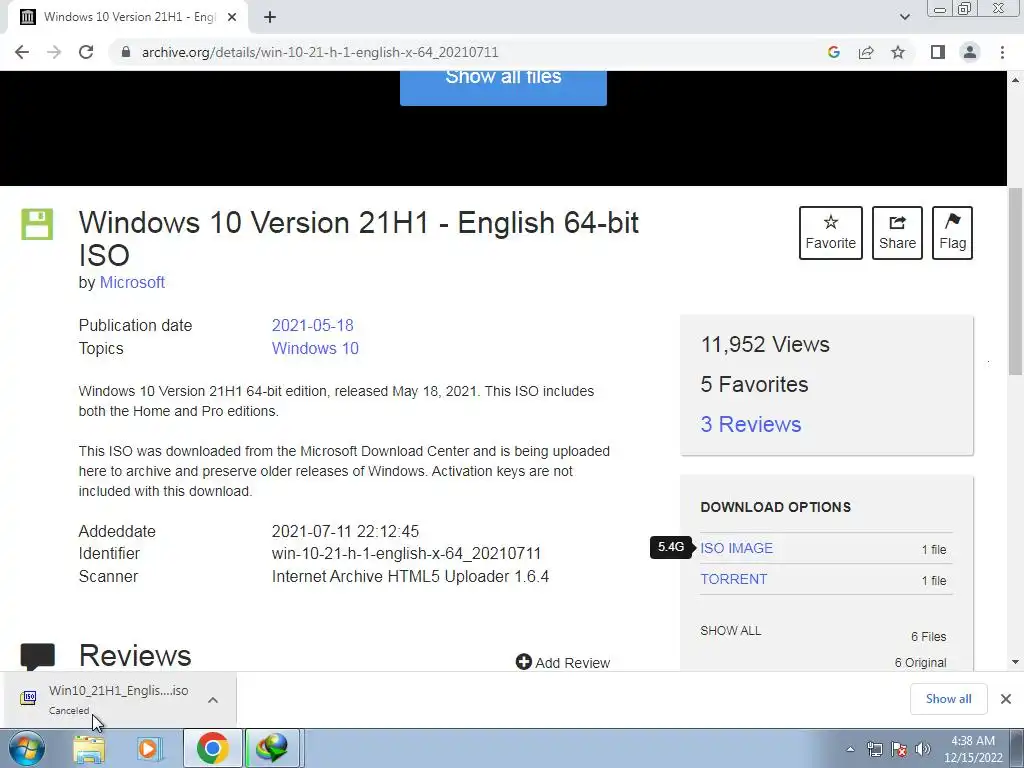The image size is (1024, 768).
Task: Click Show all downloads button
Action: [x=948, y=699]
